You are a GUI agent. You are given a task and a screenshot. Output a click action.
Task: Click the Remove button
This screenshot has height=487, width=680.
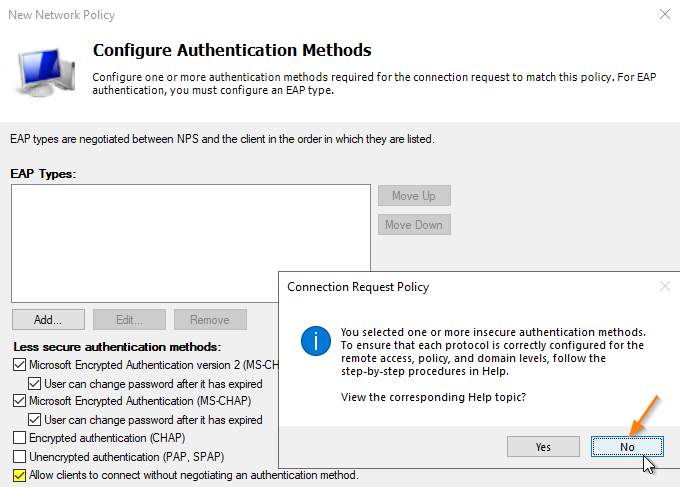(x=210, y=320)
